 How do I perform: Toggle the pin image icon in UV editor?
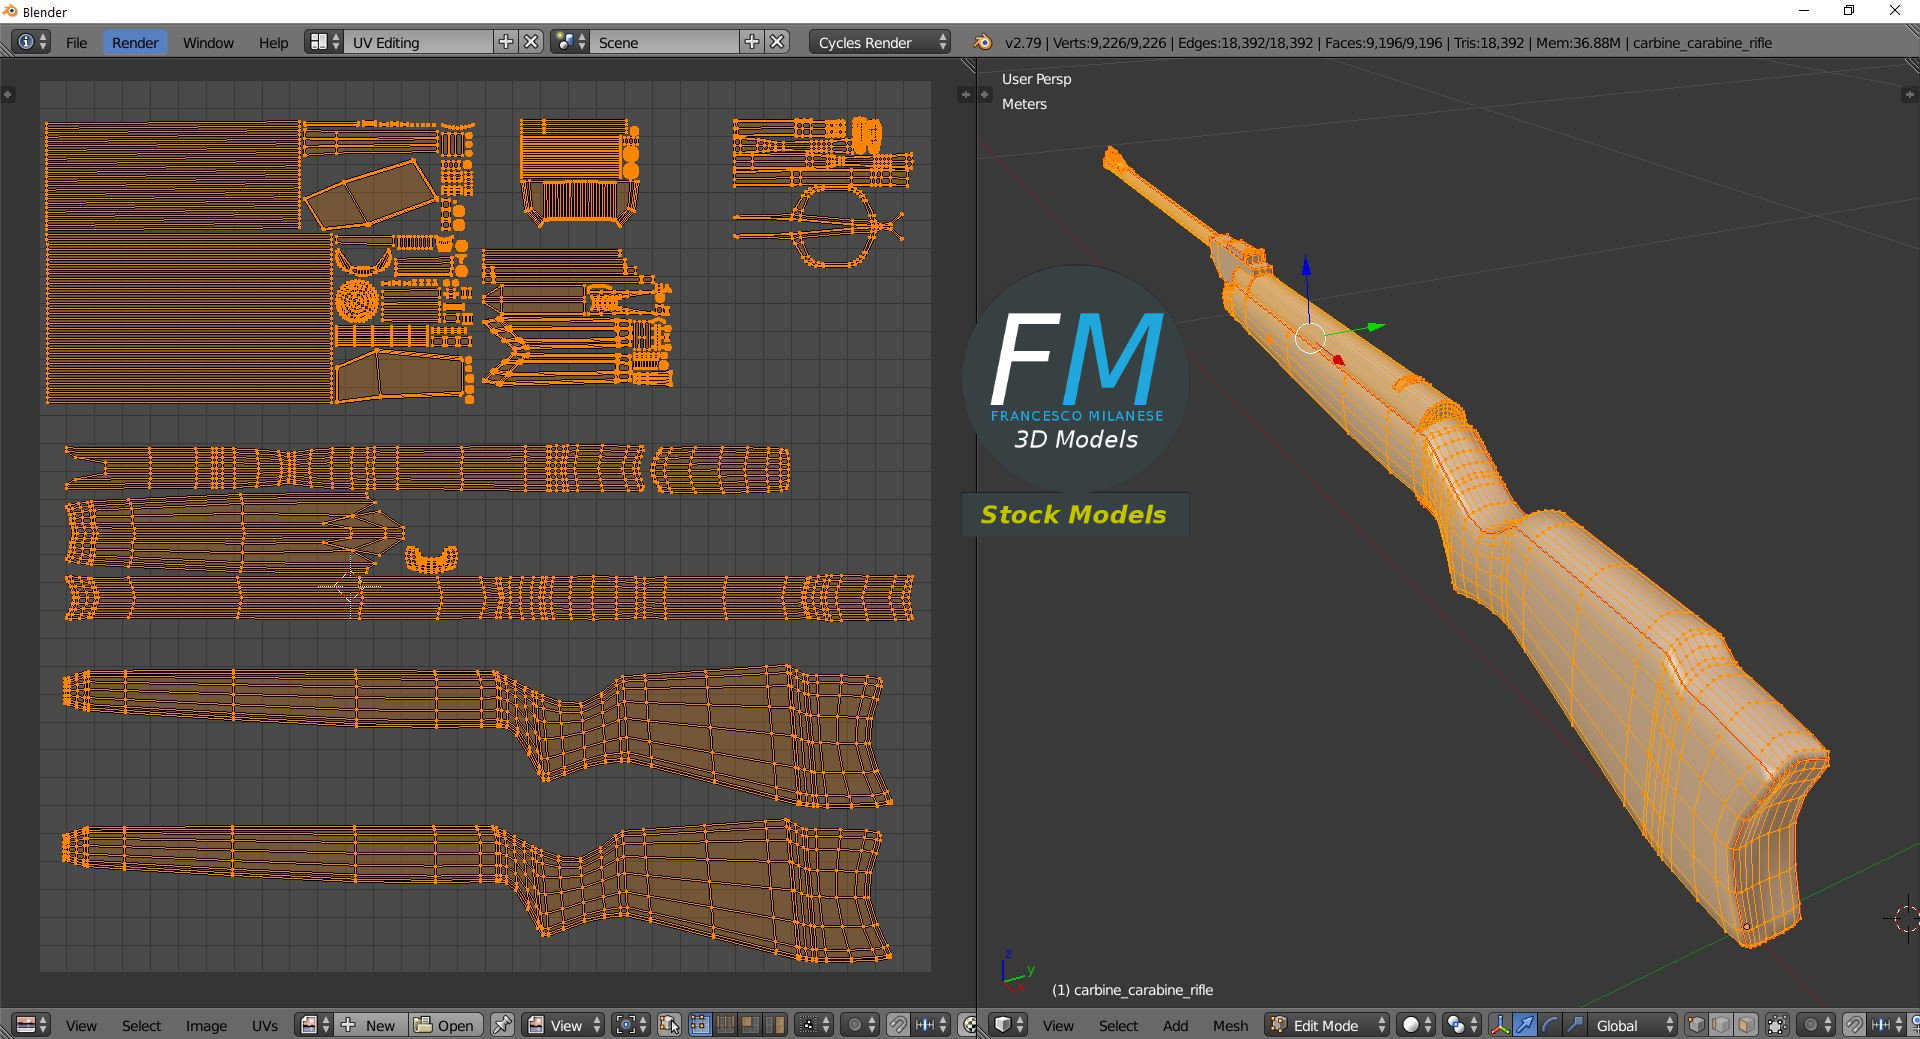[502, 1025]
